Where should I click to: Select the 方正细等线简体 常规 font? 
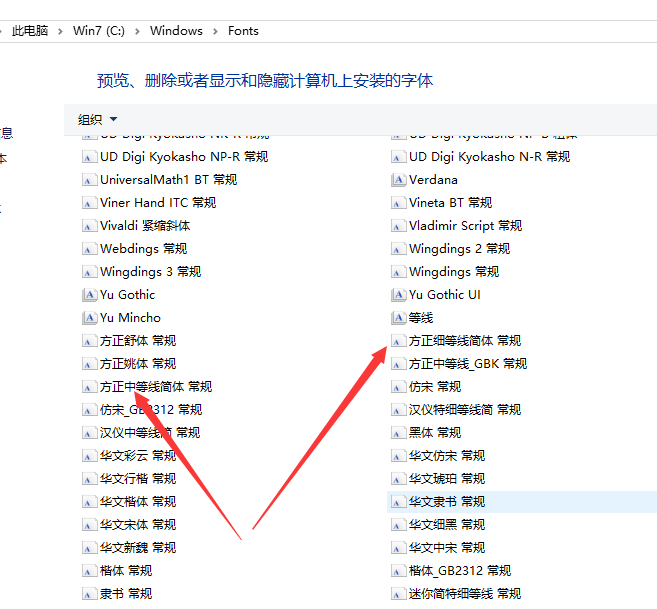pyautogui.click(x=464, y=341)
